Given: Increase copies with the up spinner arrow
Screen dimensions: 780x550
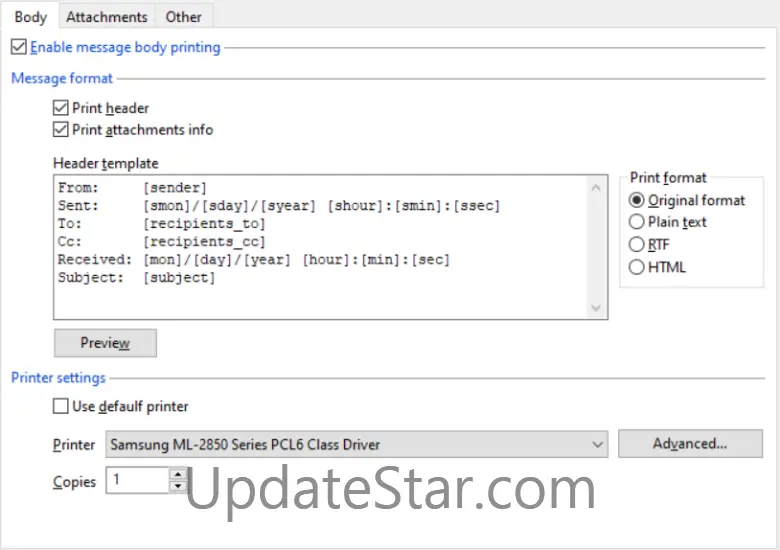Looking at the screenshot, I should (178, 473).
